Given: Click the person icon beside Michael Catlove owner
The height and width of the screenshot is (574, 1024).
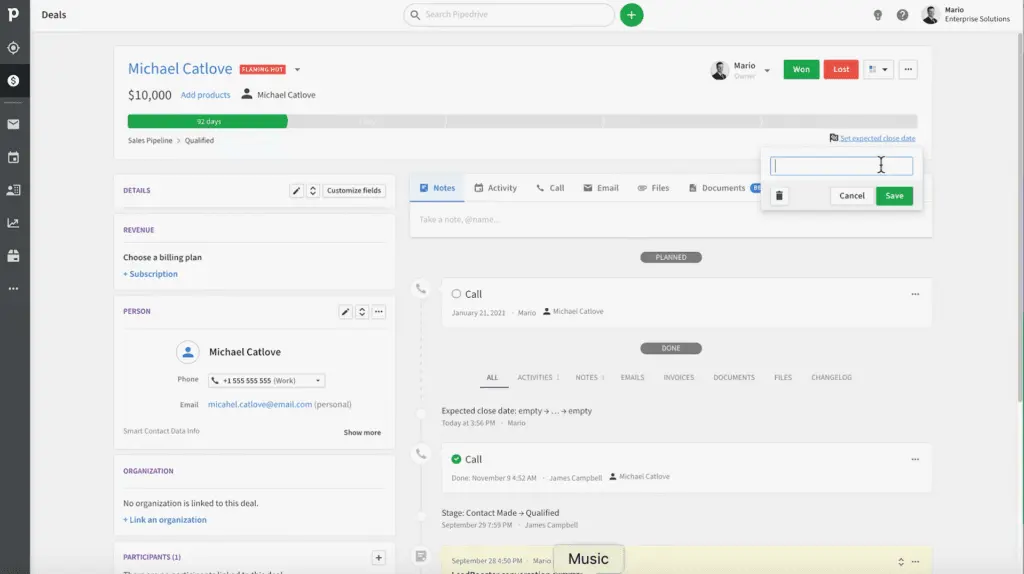Looking at the screenshot, I should pos(246,94).
